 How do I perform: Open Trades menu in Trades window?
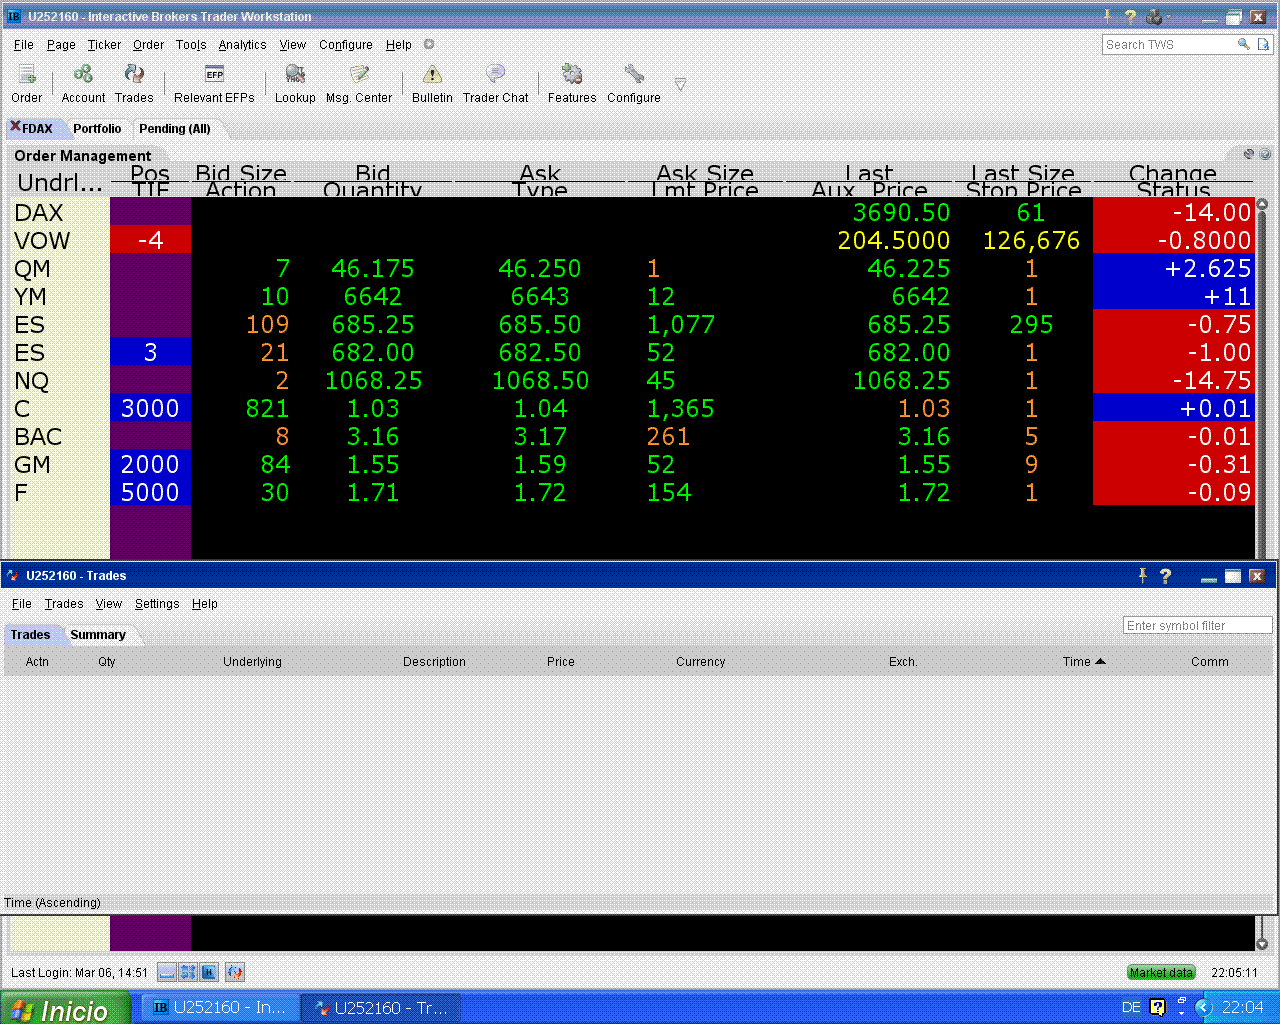[64, 604]
